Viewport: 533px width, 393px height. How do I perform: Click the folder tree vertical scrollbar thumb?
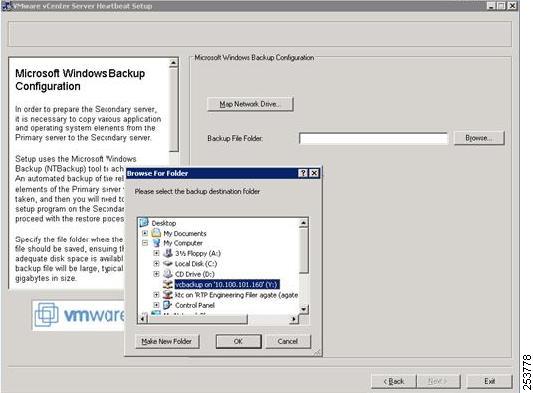(303, 250)
